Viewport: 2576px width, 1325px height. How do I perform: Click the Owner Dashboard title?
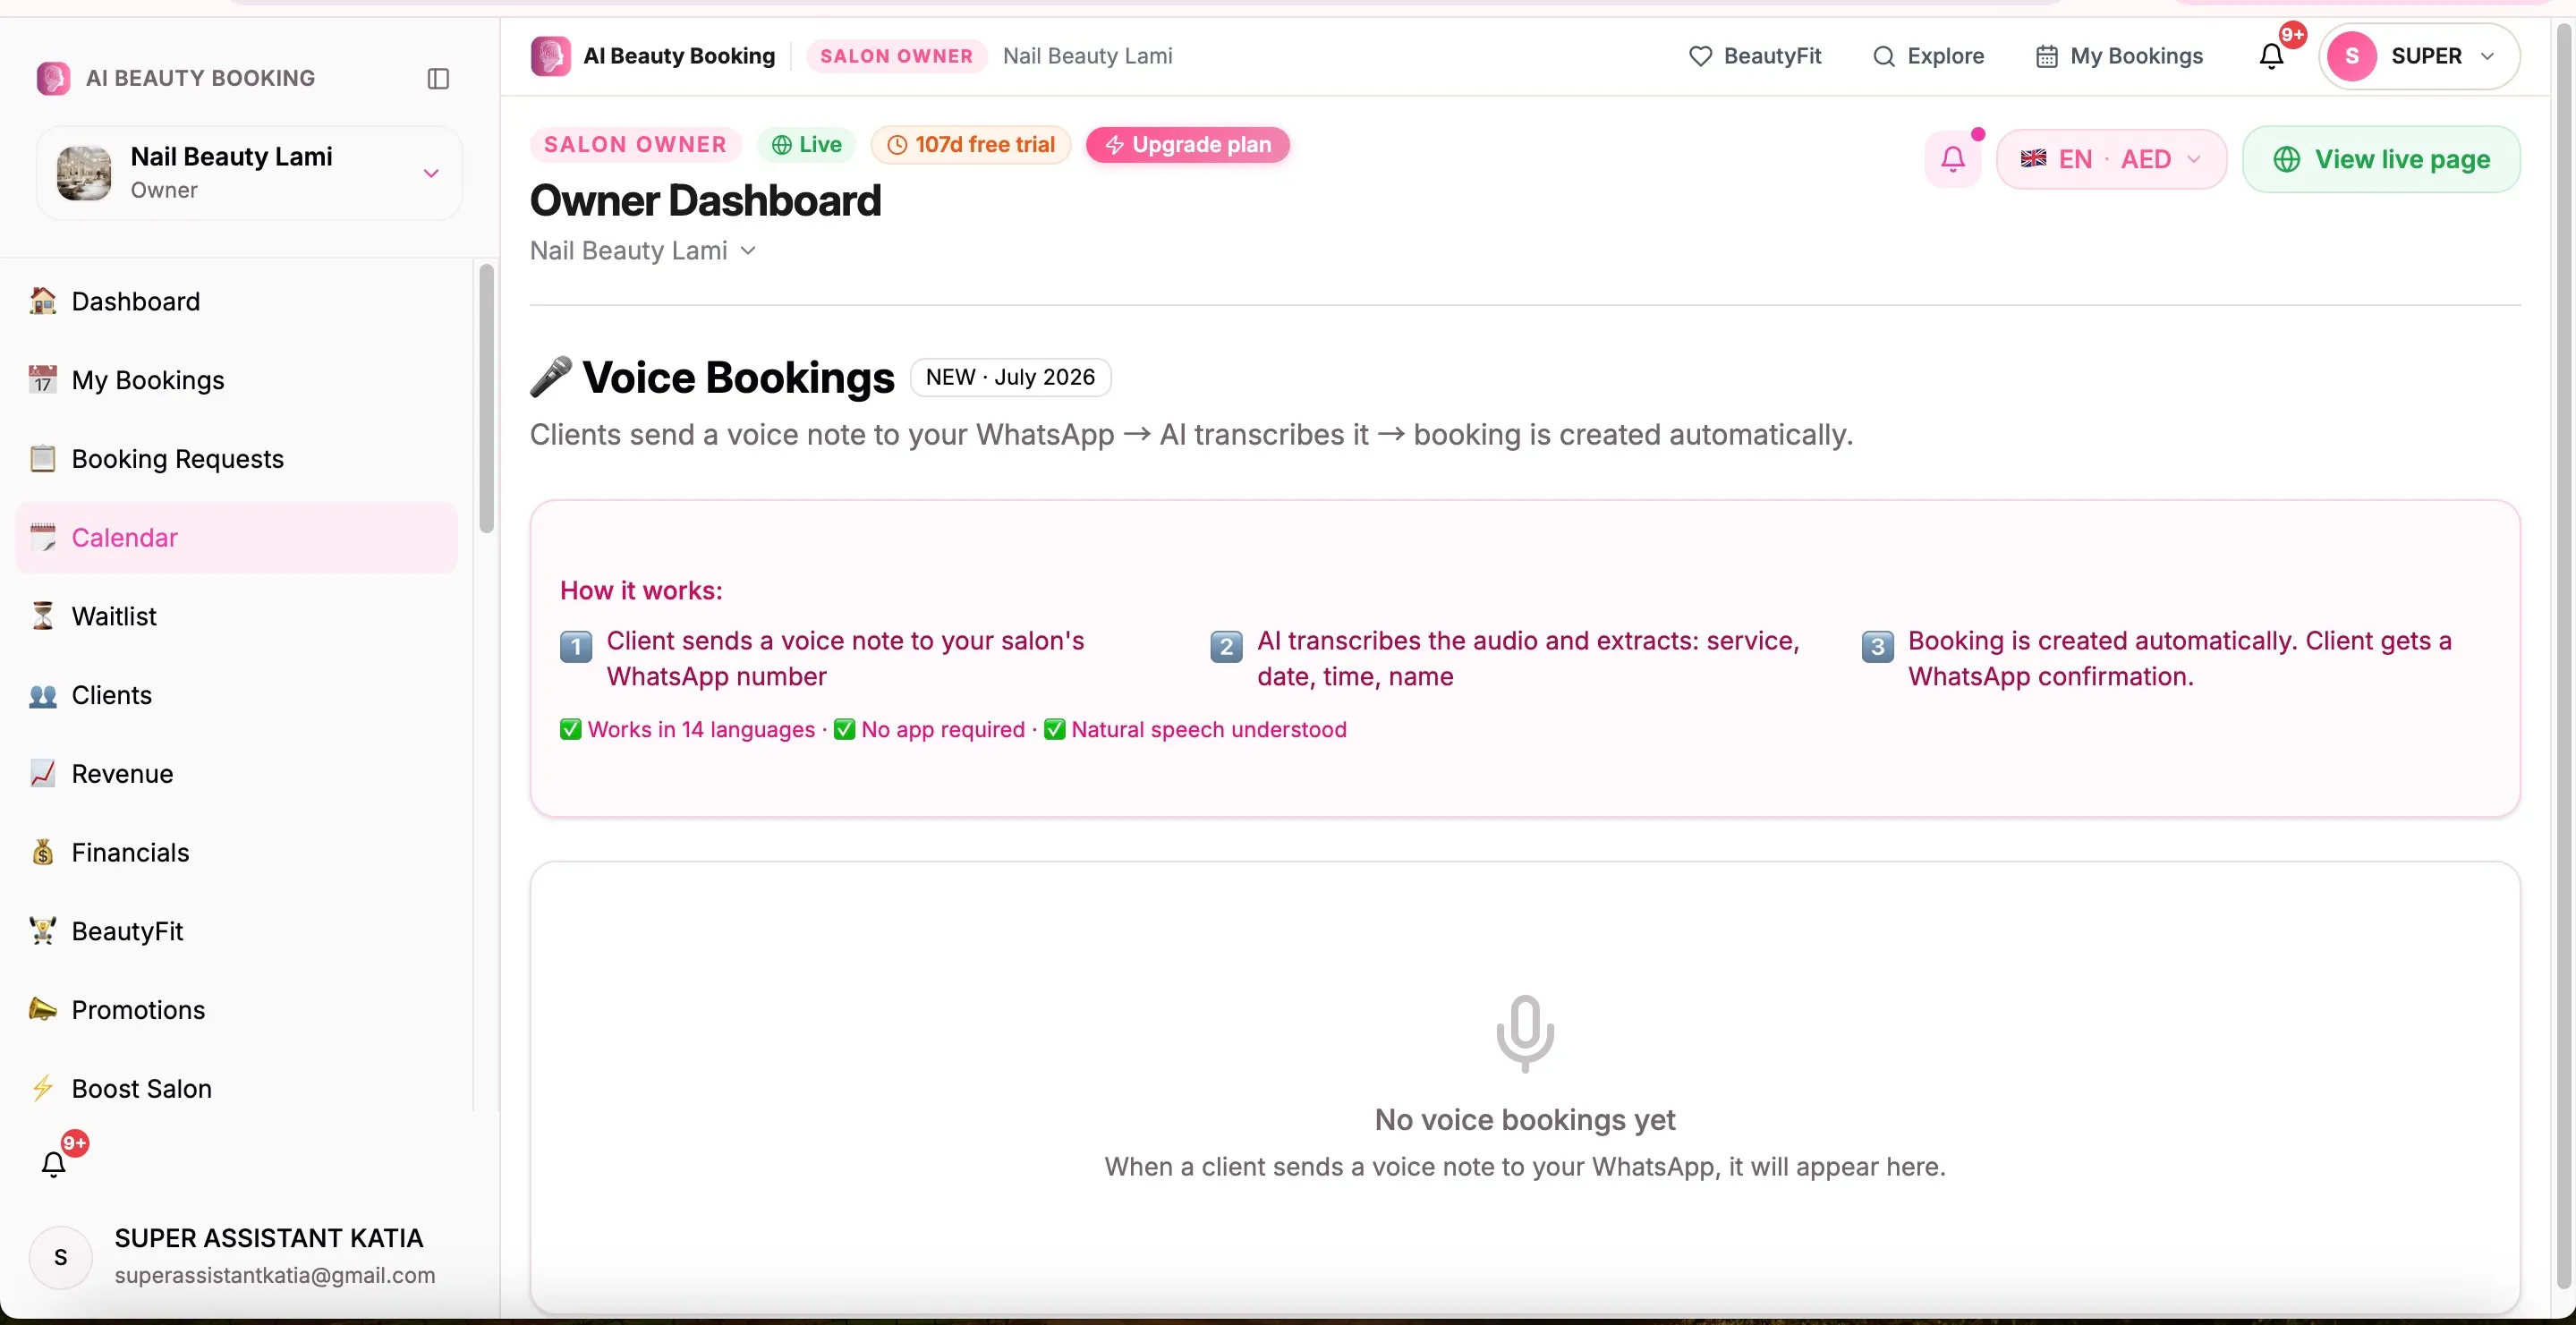coord(705,200)
